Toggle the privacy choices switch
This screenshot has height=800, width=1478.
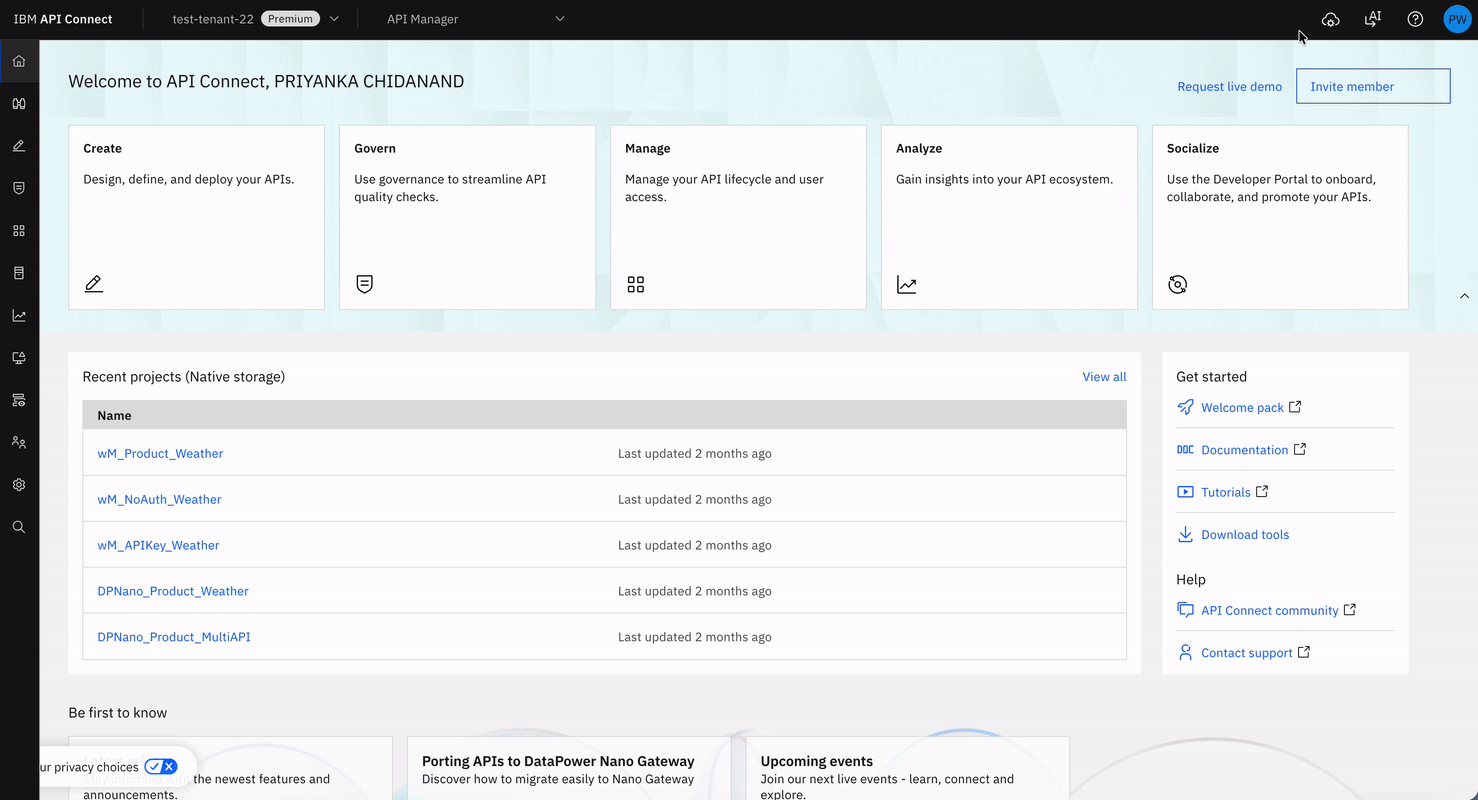click(x=161, y=767)
